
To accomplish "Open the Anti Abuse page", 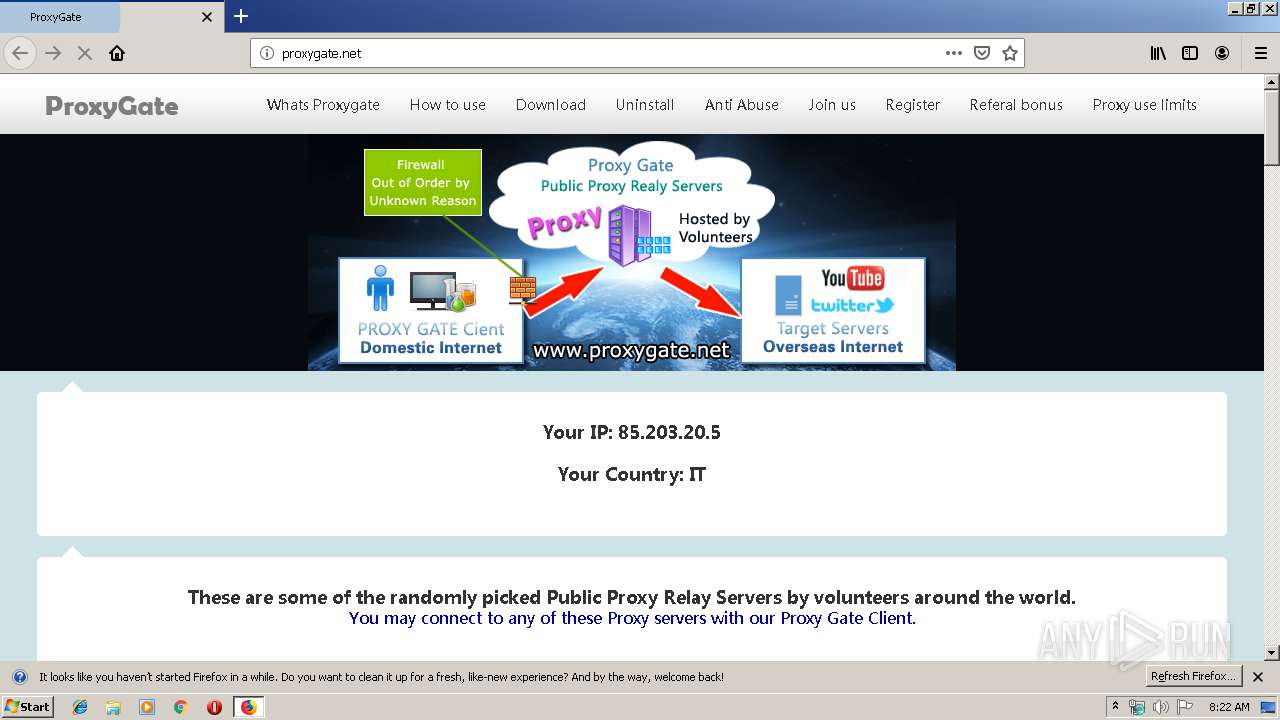I will pyautogui.click(x=742, y=105).
